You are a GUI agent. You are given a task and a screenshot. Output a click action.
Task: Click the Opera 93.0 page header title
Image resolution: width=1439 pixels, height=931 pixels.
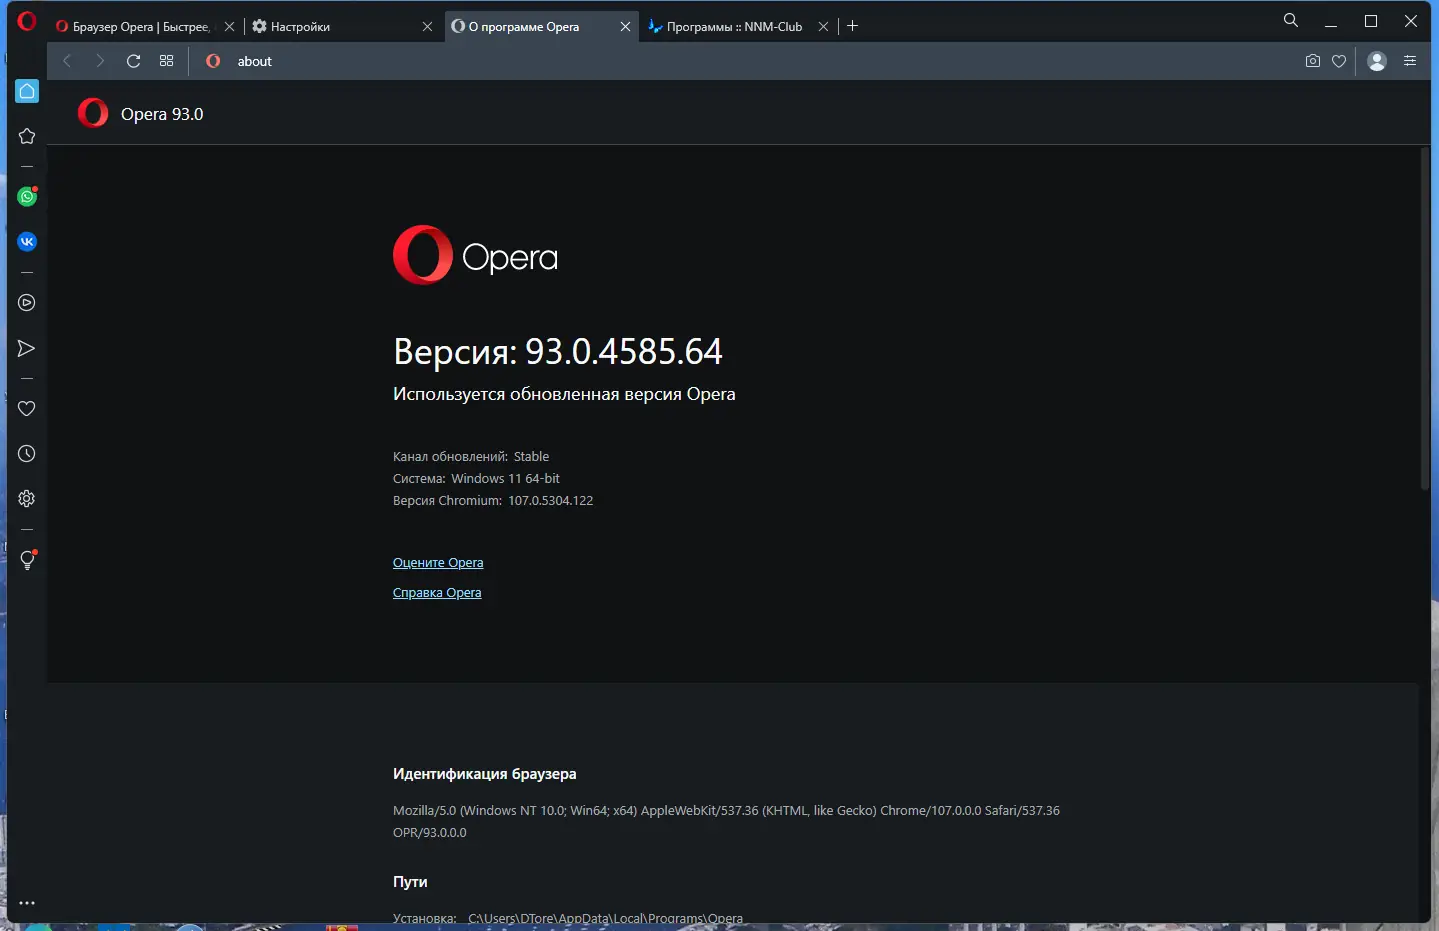click(162, 114)
